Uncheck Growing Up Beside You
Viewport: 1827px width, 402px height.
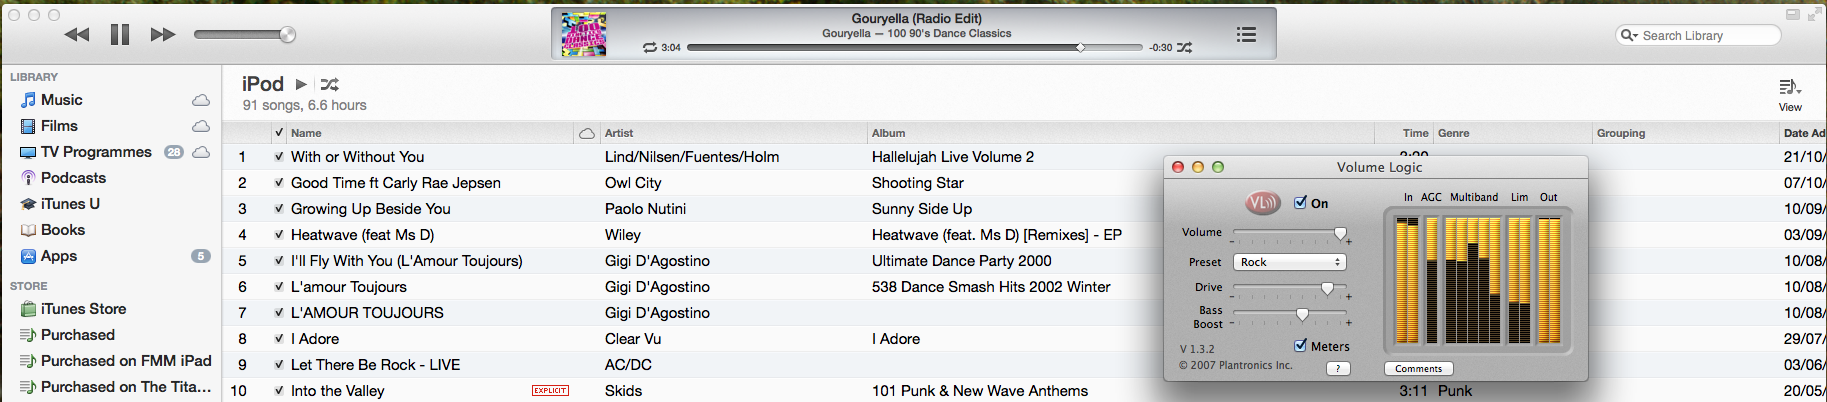tap(279, 209)
